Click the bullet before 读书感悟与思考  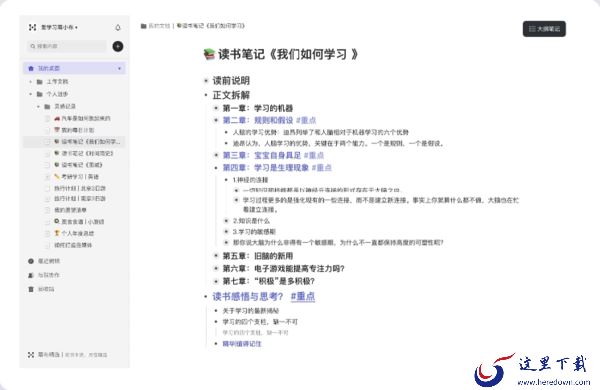pyautogui.click(x=206, y=296)
